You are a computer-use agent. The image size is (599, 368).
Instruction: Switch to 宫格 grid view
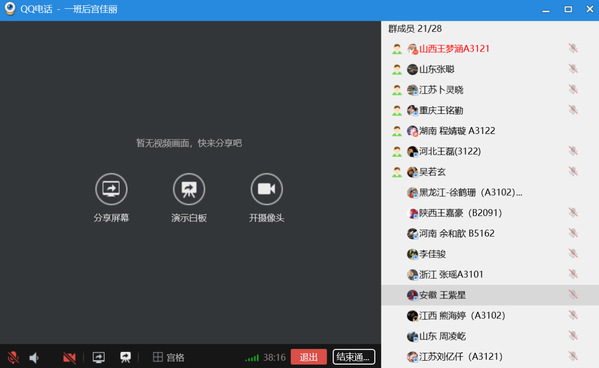(168, 357)
